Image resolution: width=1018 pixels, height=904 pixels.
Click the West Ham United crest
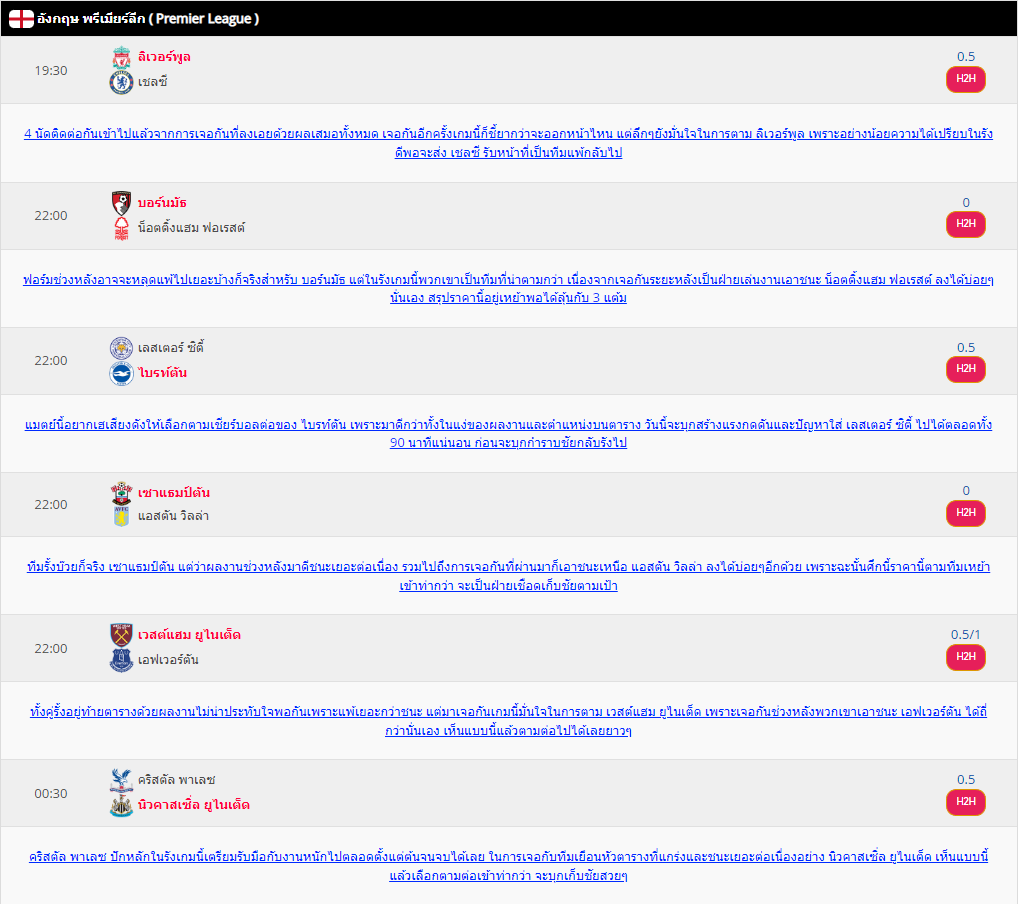pyautogui.click(x=121, y=635)
